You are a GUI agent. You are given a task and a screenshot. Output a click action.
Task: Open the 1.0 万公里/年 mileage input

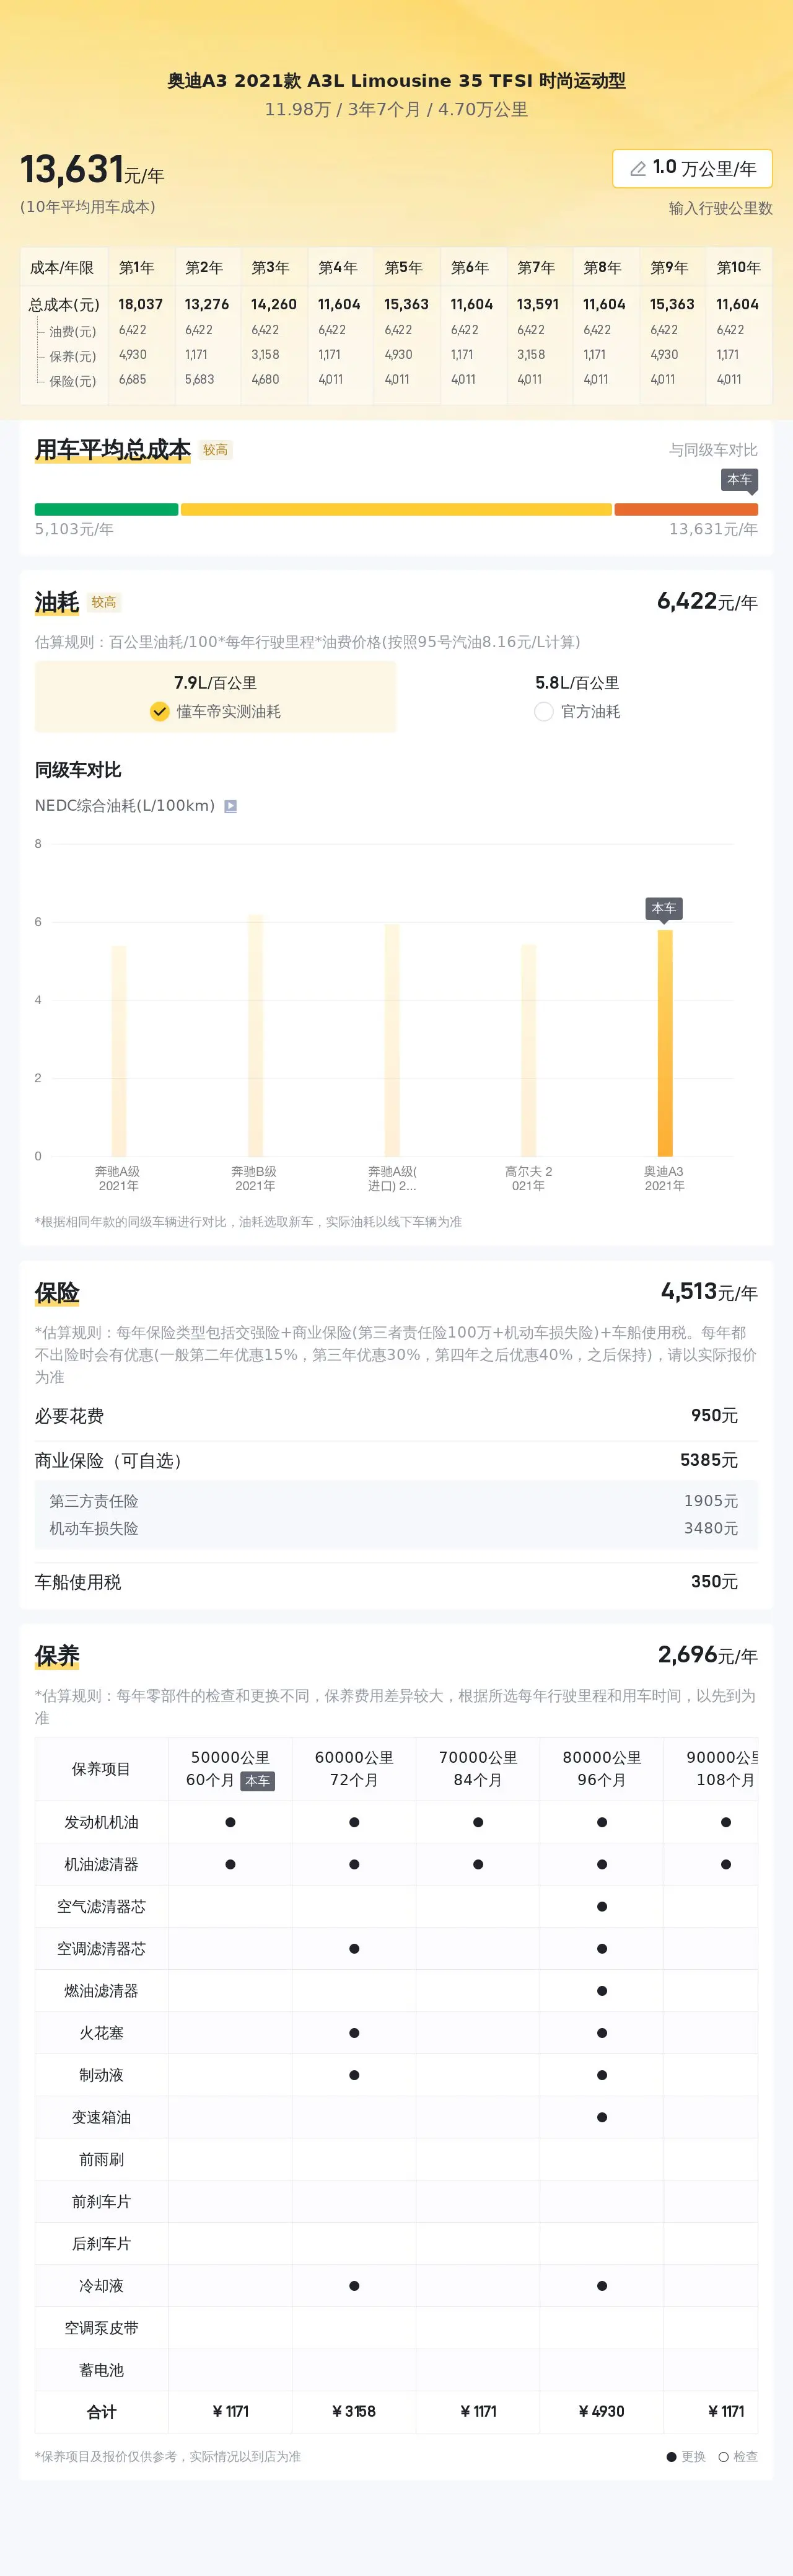692,168
